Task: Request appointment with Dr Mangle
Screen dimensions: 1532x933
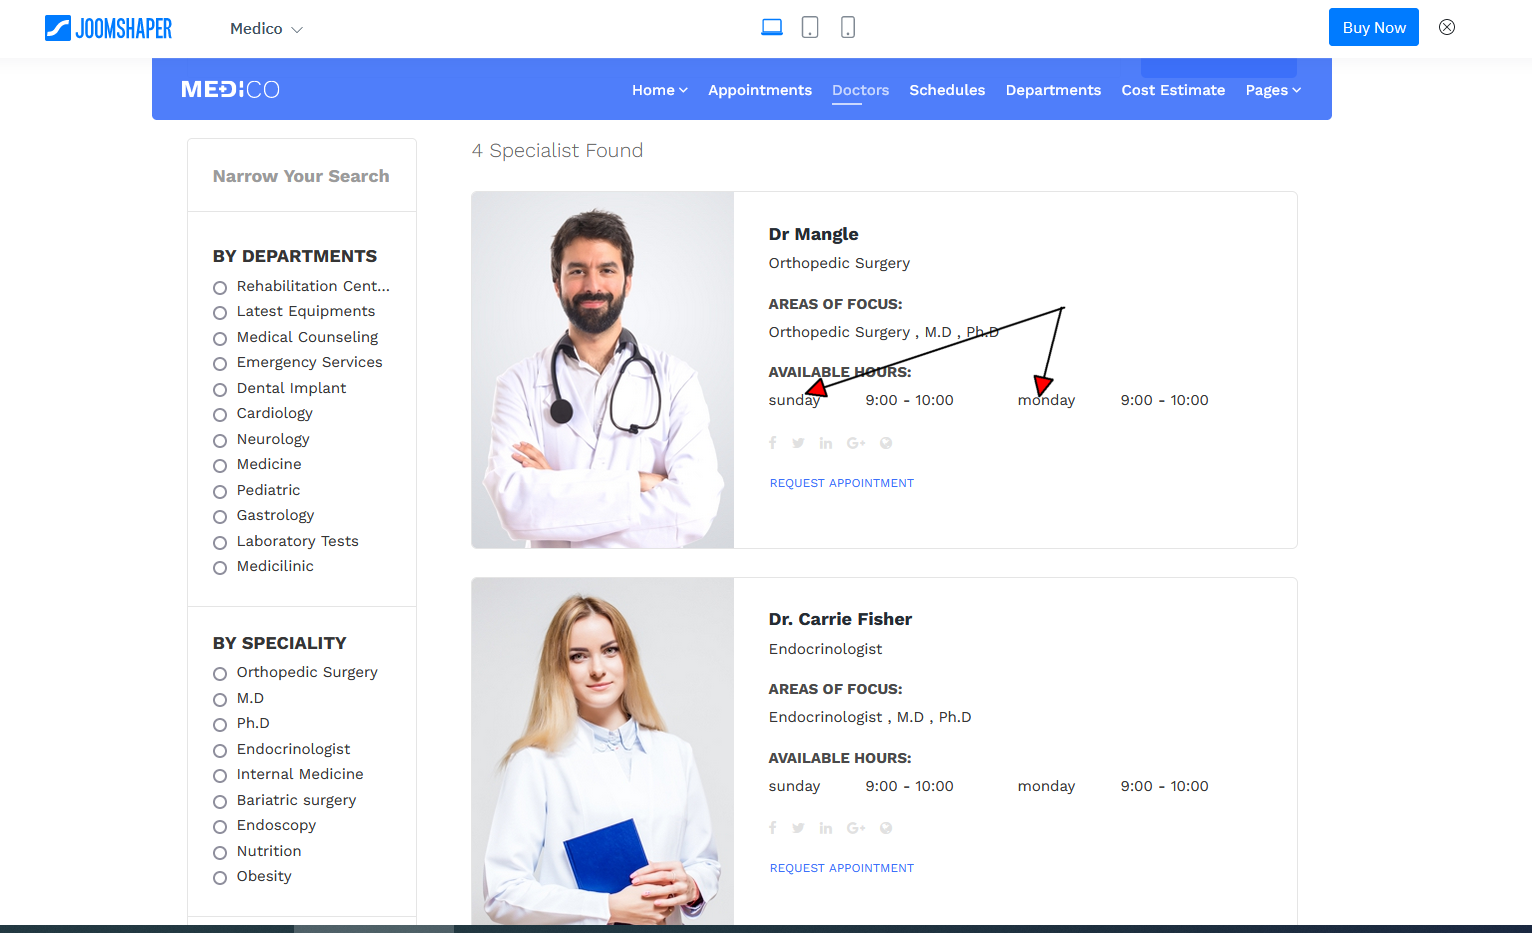Action: pyautogui.click(x=841, y=483)
